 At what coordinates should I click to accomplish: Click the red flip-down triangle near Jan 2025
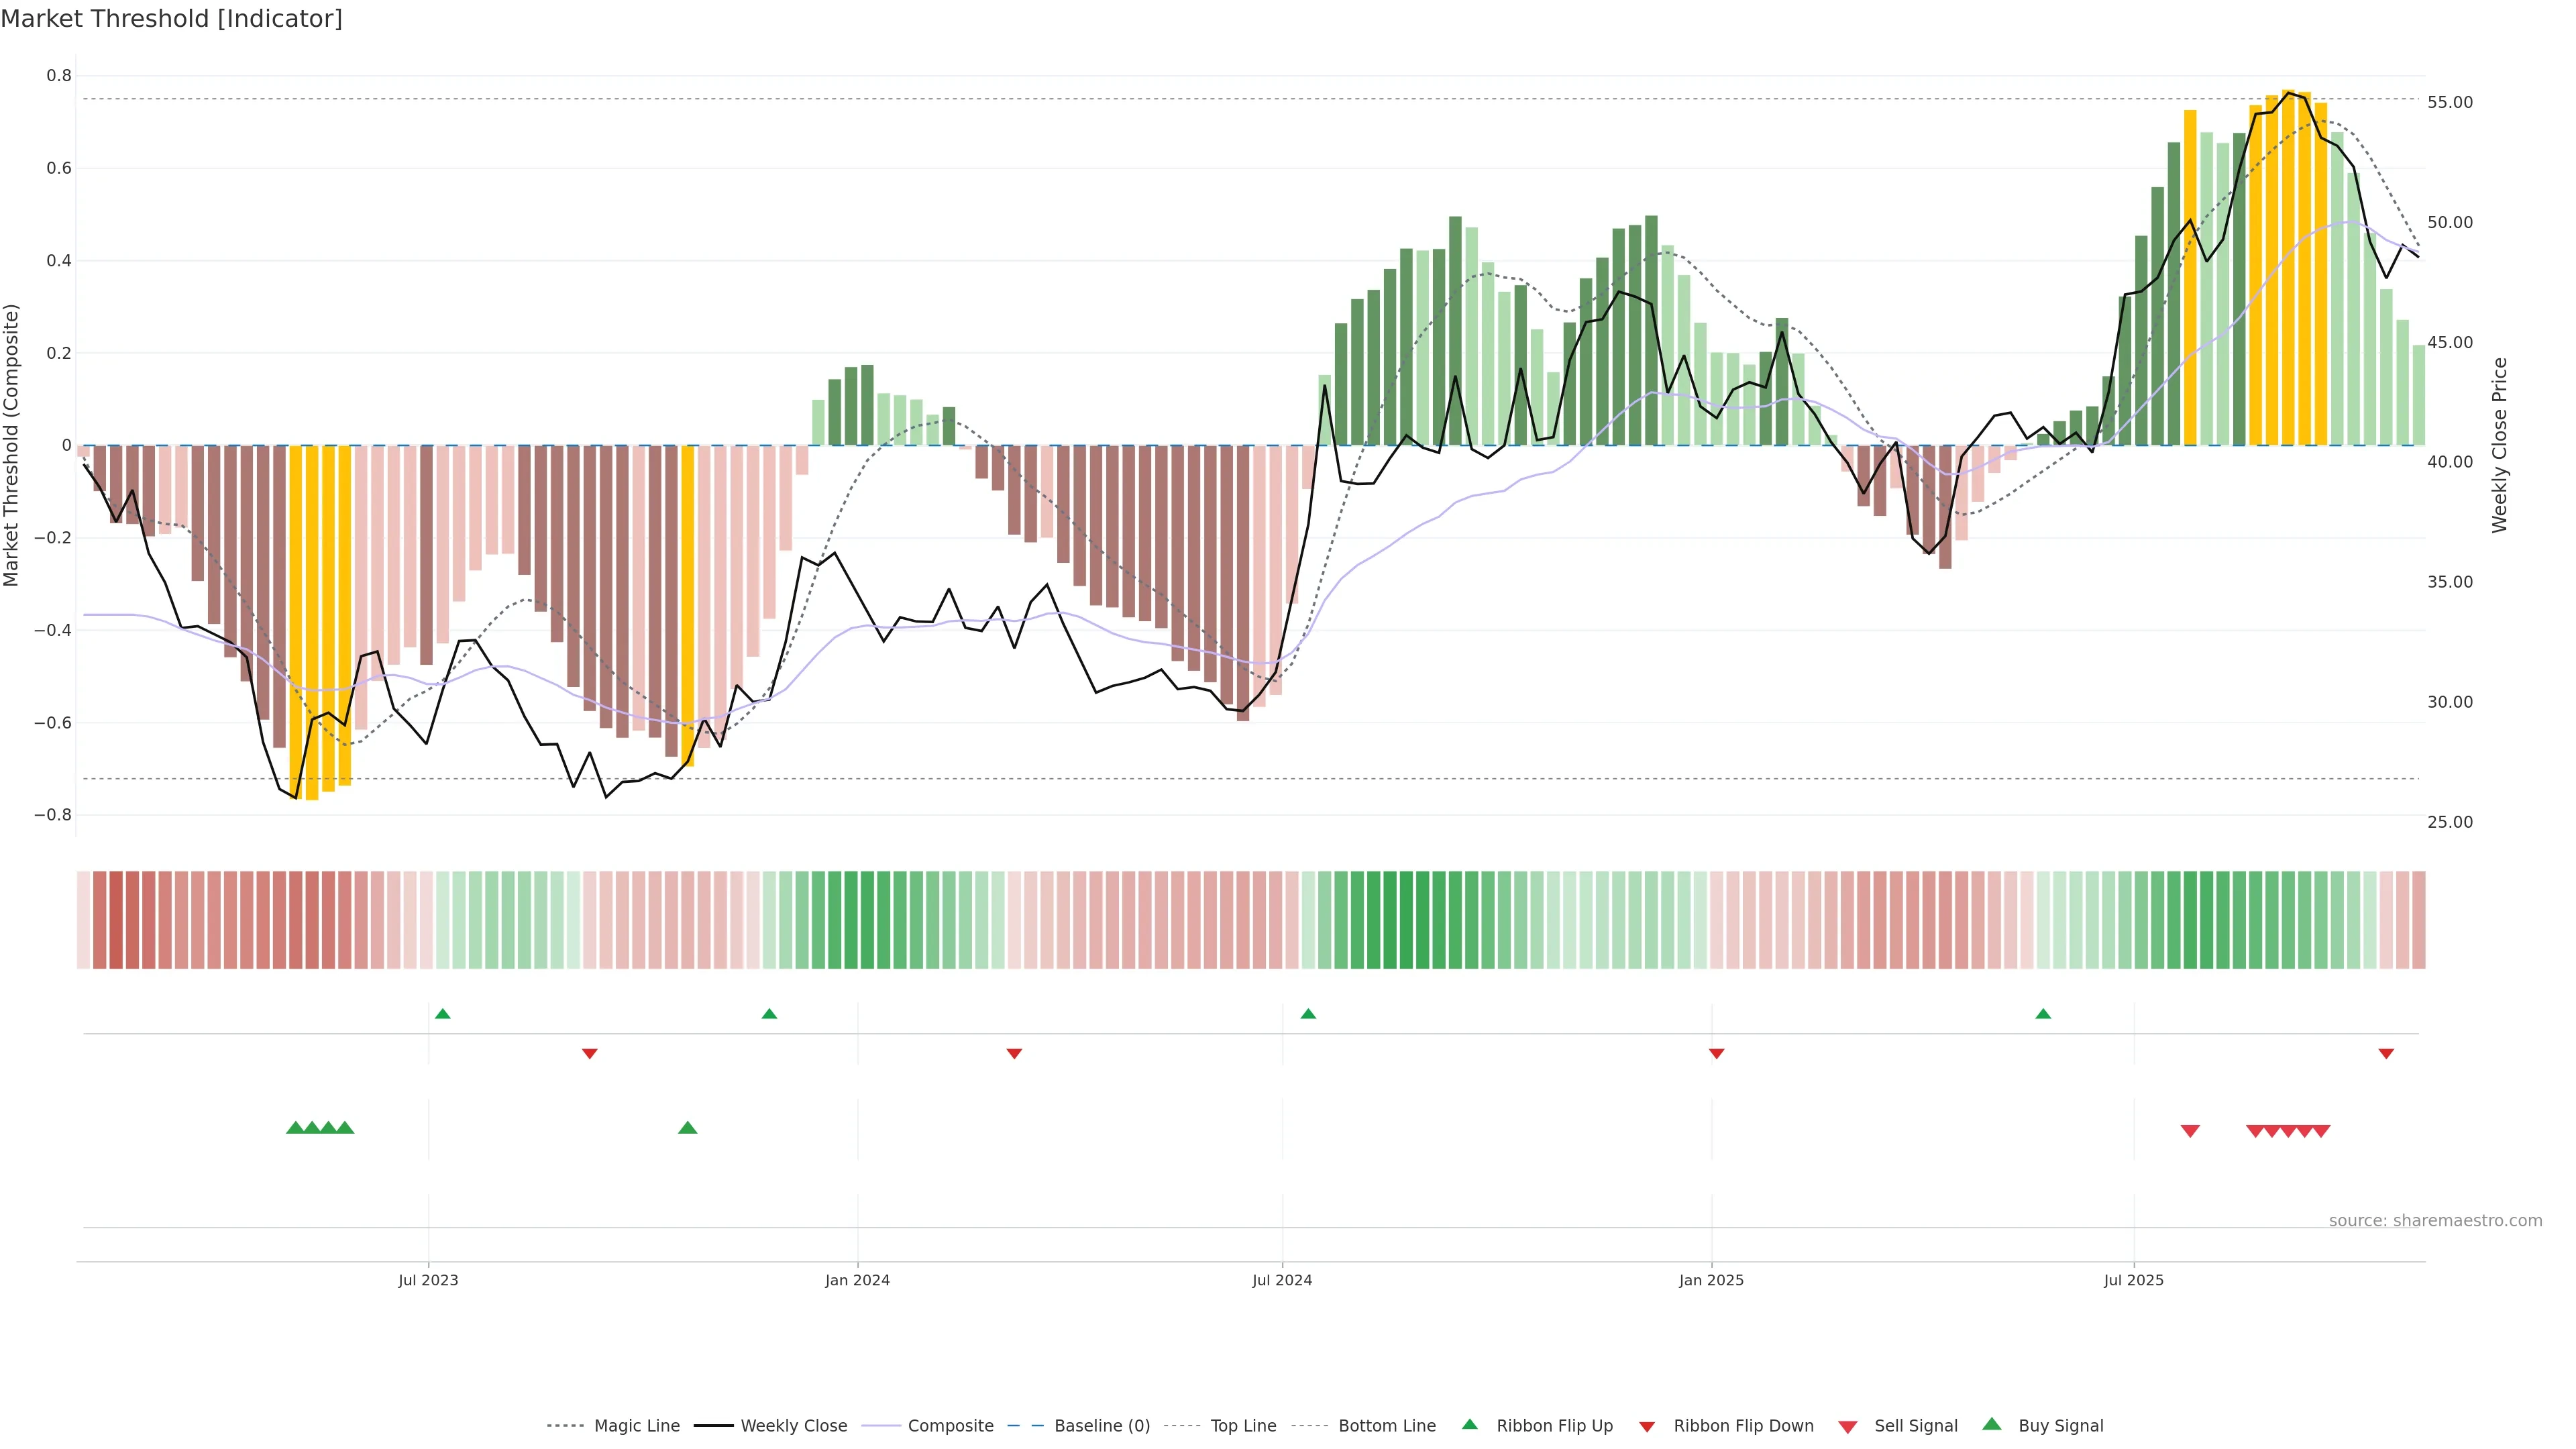(1716, 1053)
